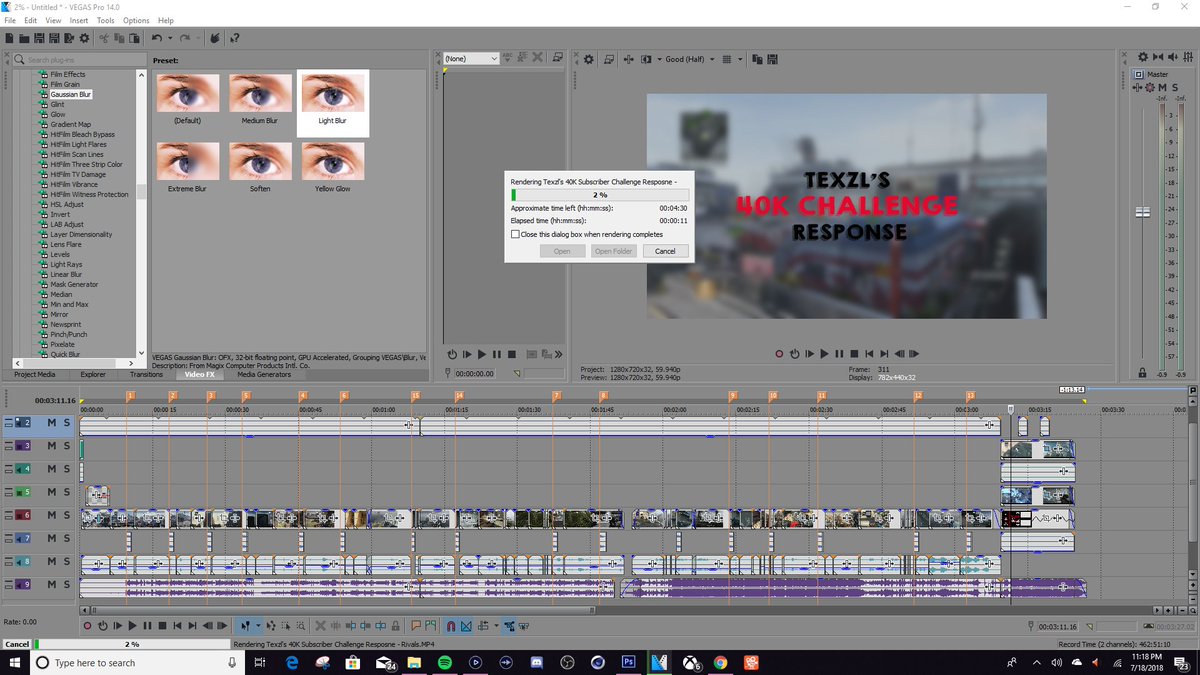
Task: Open the Tools menu
Action: click(x=105, y=20)
